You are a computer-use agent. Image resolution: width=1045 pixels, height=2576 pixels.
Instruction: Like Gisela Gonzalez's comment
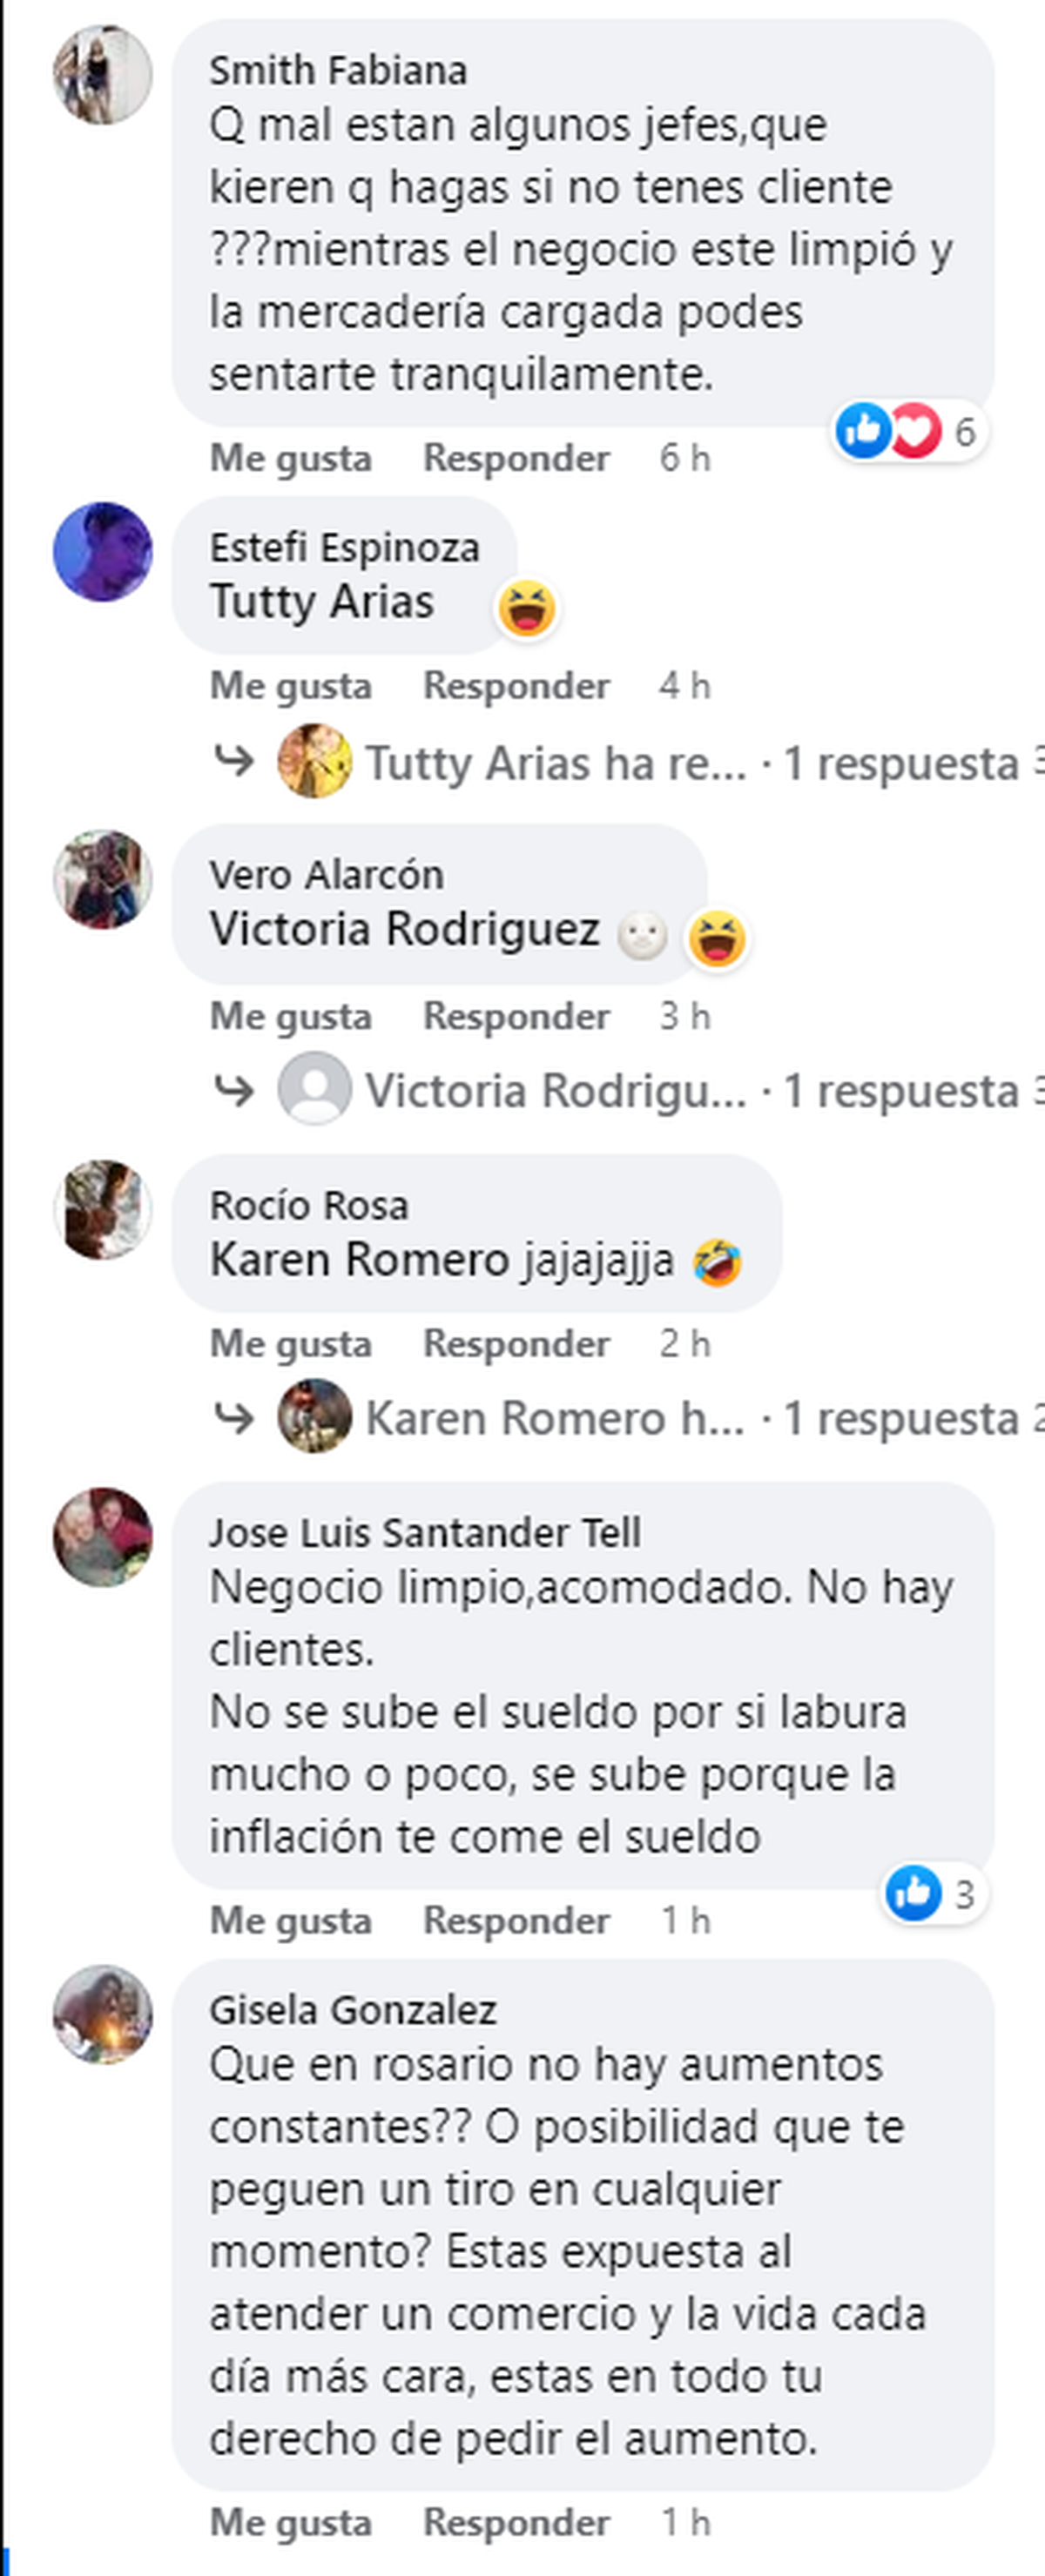[x=290, y=2523]
